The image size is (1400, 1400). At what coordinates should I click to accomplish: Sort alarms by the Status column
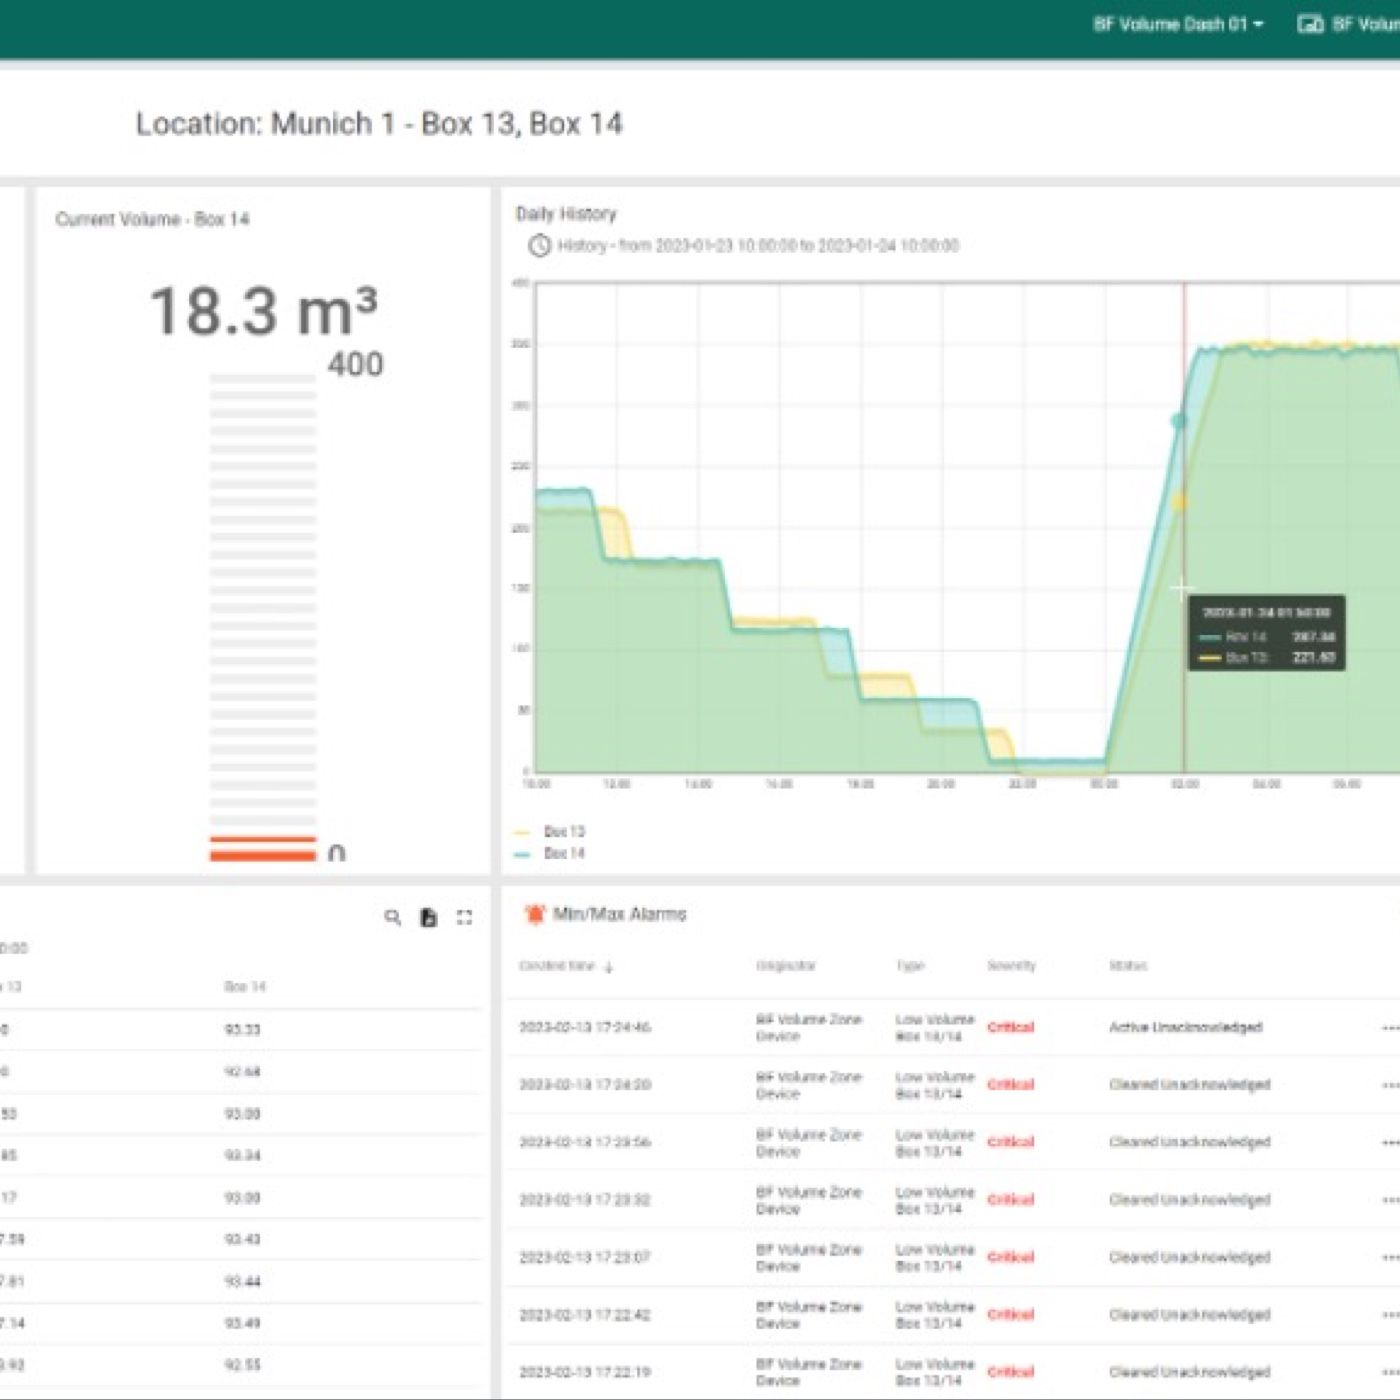pyautogui.click(x=1128, y=966)
